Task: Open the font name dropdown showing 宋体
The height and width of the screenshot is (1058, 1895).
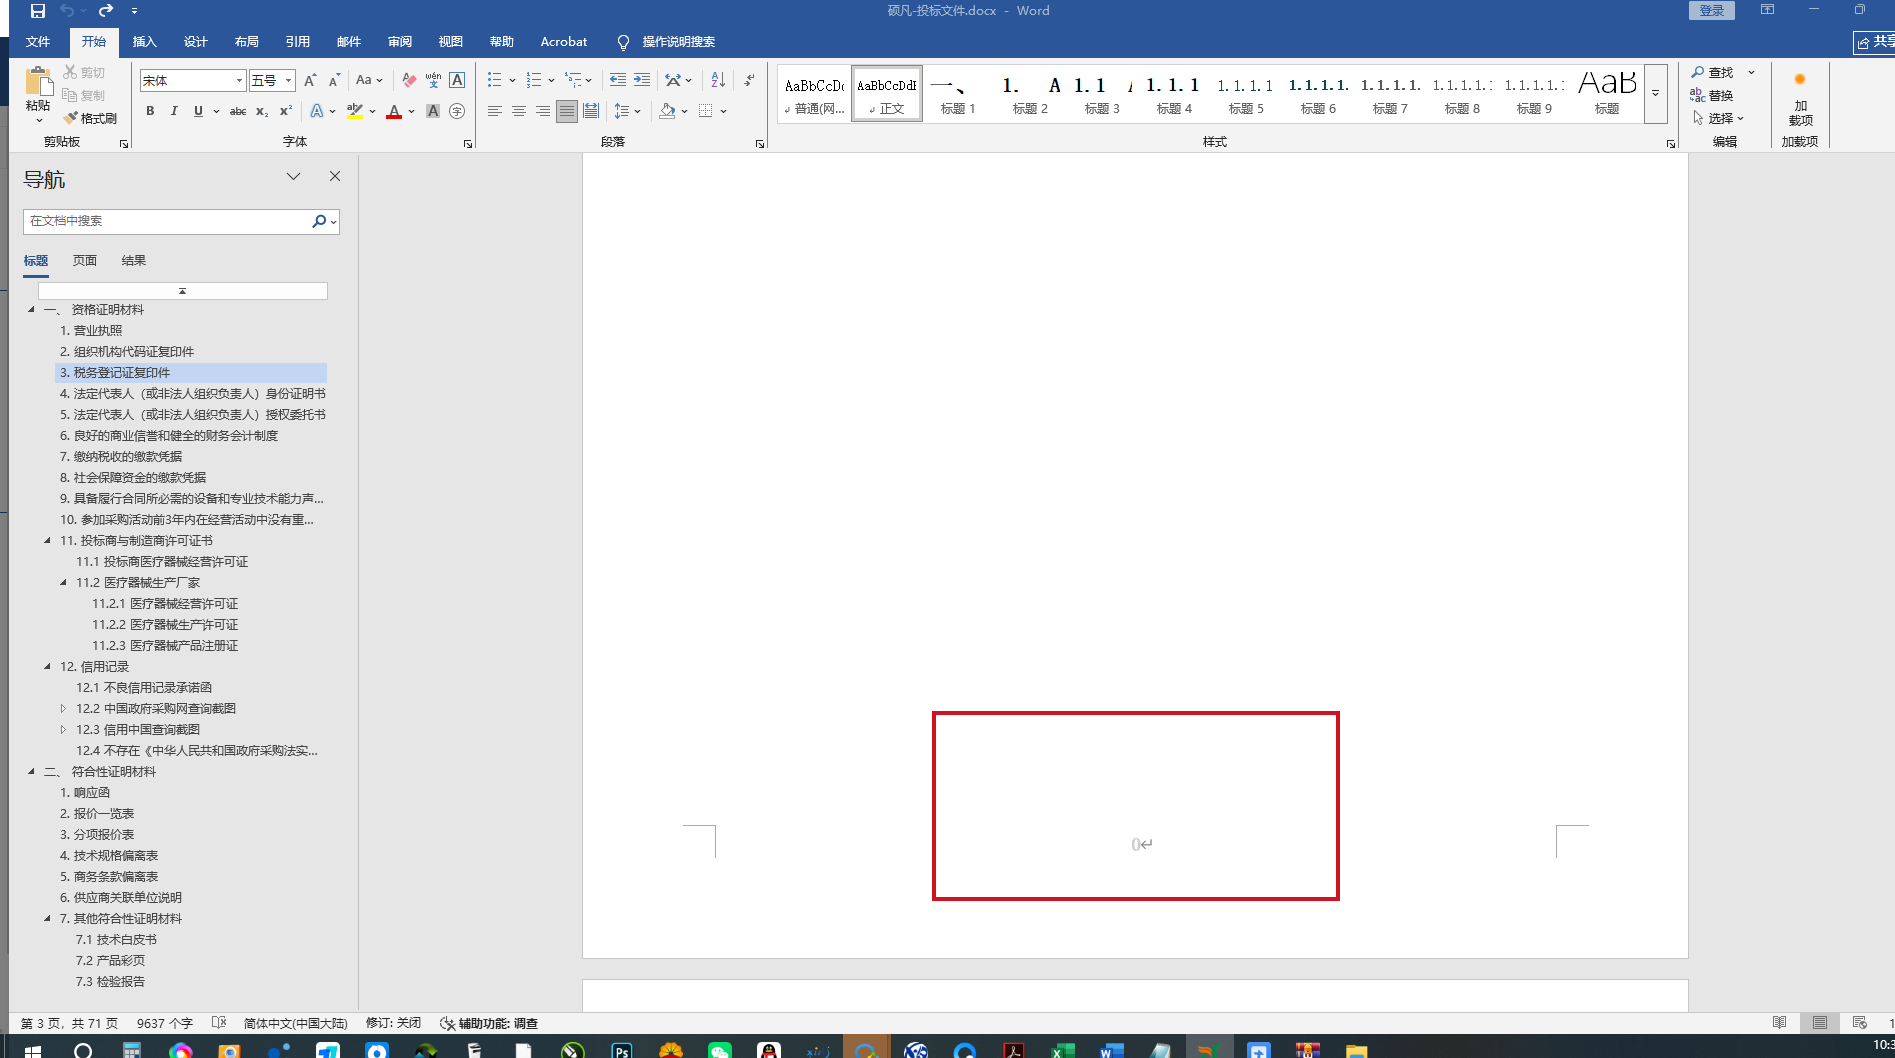Action: pyautogui.click(x=240, y=80)
